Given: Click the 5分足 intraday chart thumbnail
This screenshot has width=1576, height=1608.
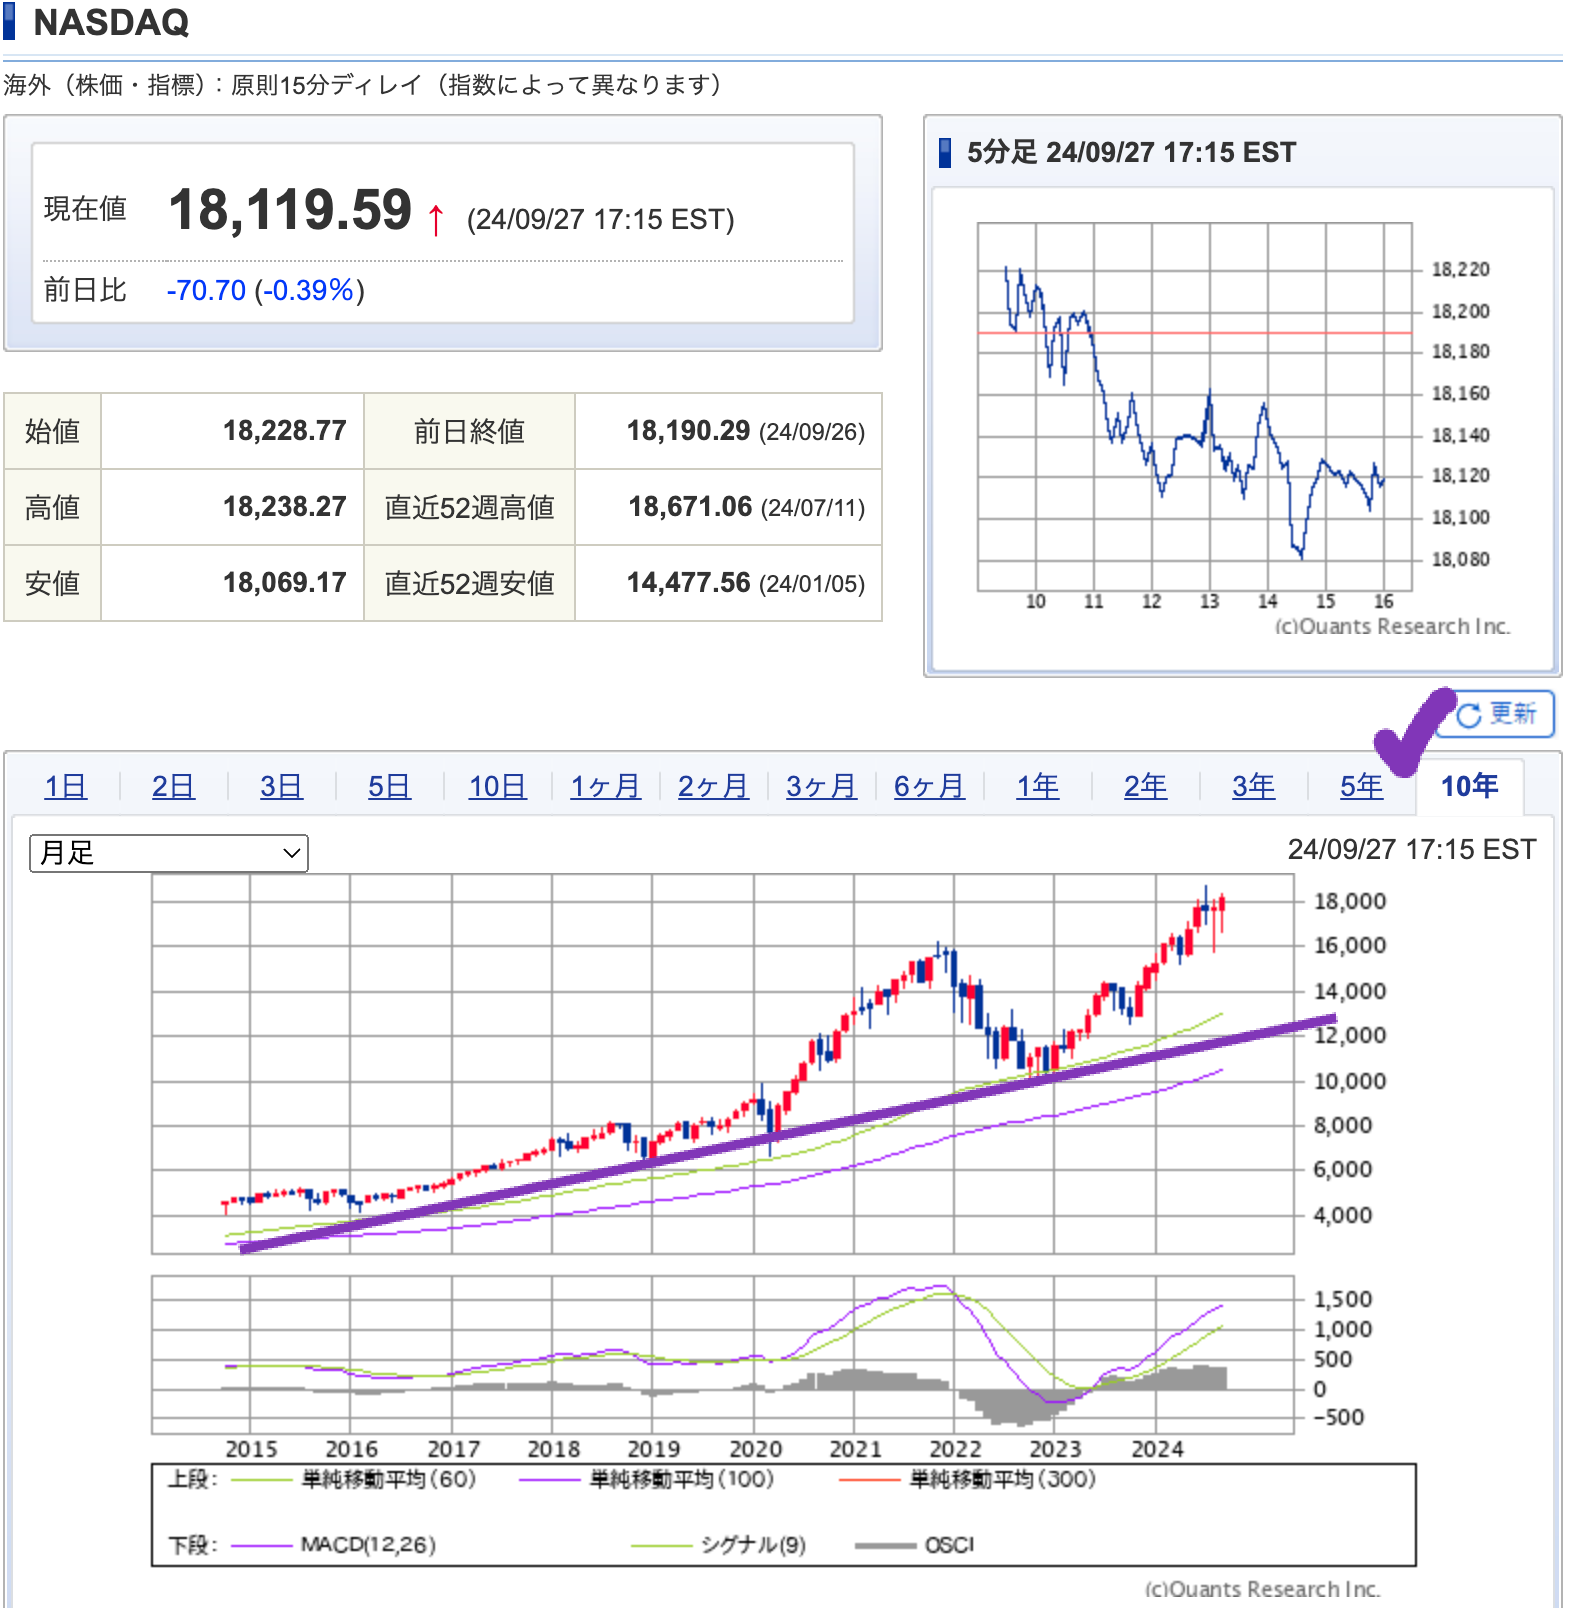Looking at the screenshot, I should coord(1242,428).
